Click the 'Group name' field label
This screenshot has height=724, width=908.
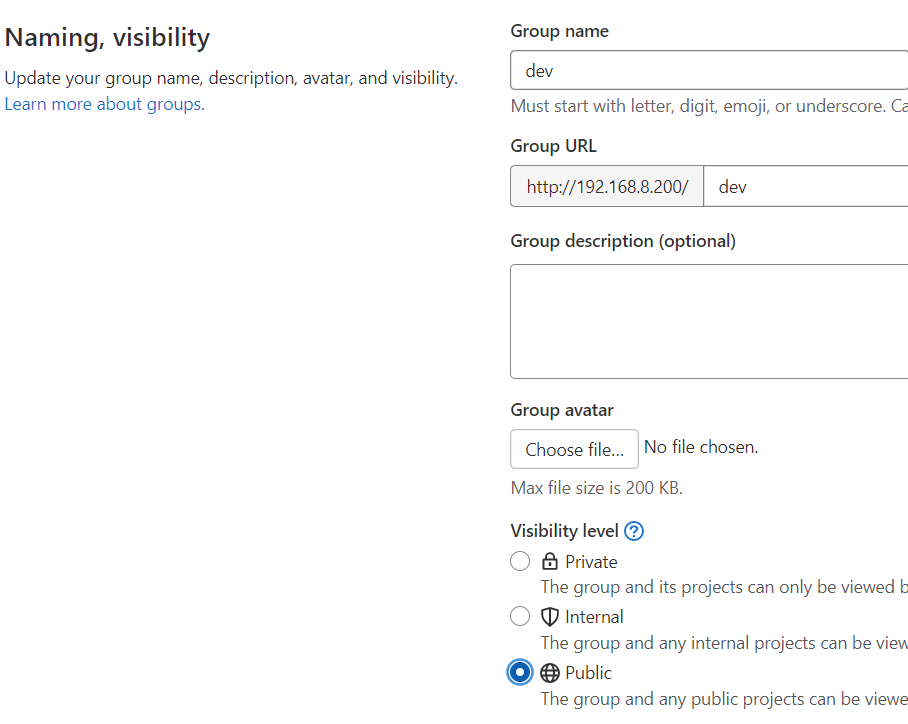[559, 31]
